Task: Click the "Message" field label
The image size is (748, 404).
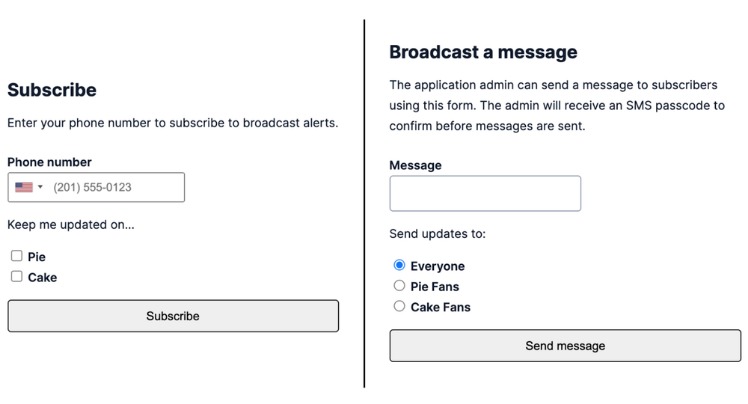Action: (415, 165)
